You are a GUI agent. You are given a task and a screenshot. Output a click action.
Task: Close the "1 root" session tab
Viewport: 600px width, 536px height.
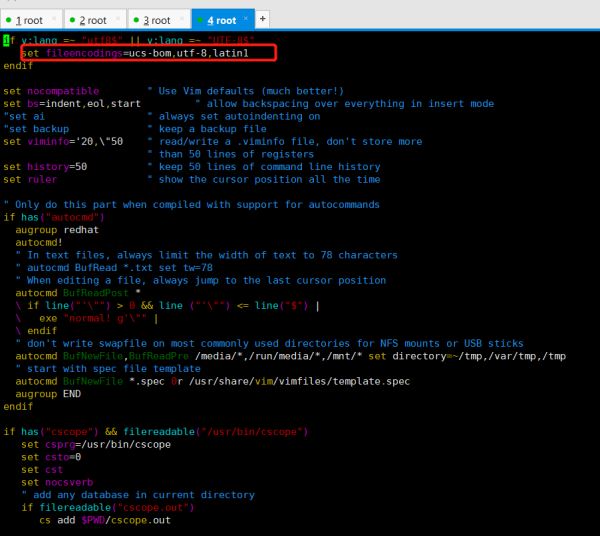(x=55, y=19)
